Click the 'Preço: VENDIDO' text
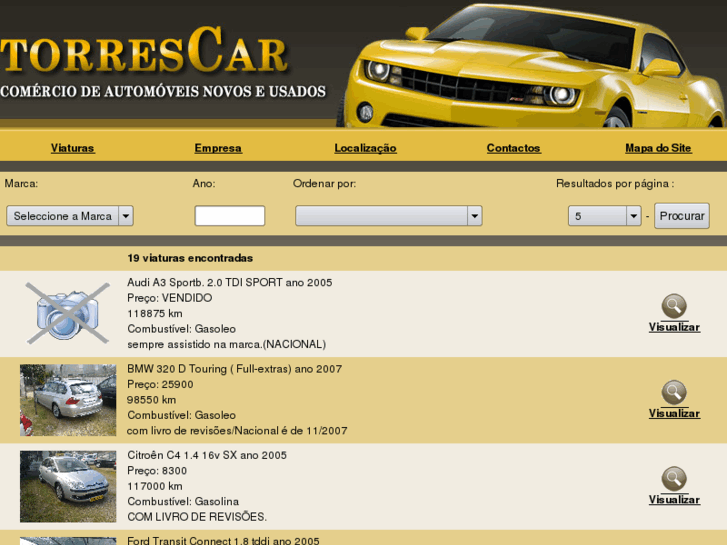The width and height of the screenshot is (727, 545). [x=170, y=298]
